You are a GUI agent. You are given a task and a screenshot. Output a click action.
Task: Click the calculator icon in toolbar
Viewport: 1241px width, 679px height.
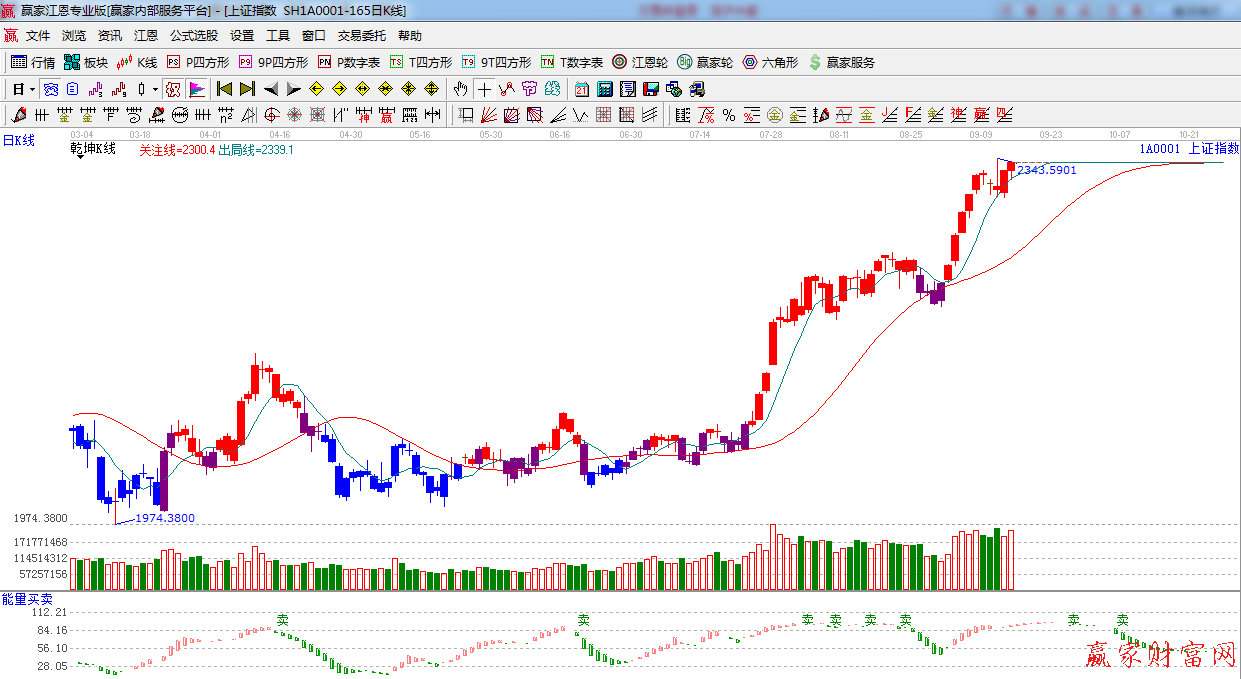click(604, 89)
